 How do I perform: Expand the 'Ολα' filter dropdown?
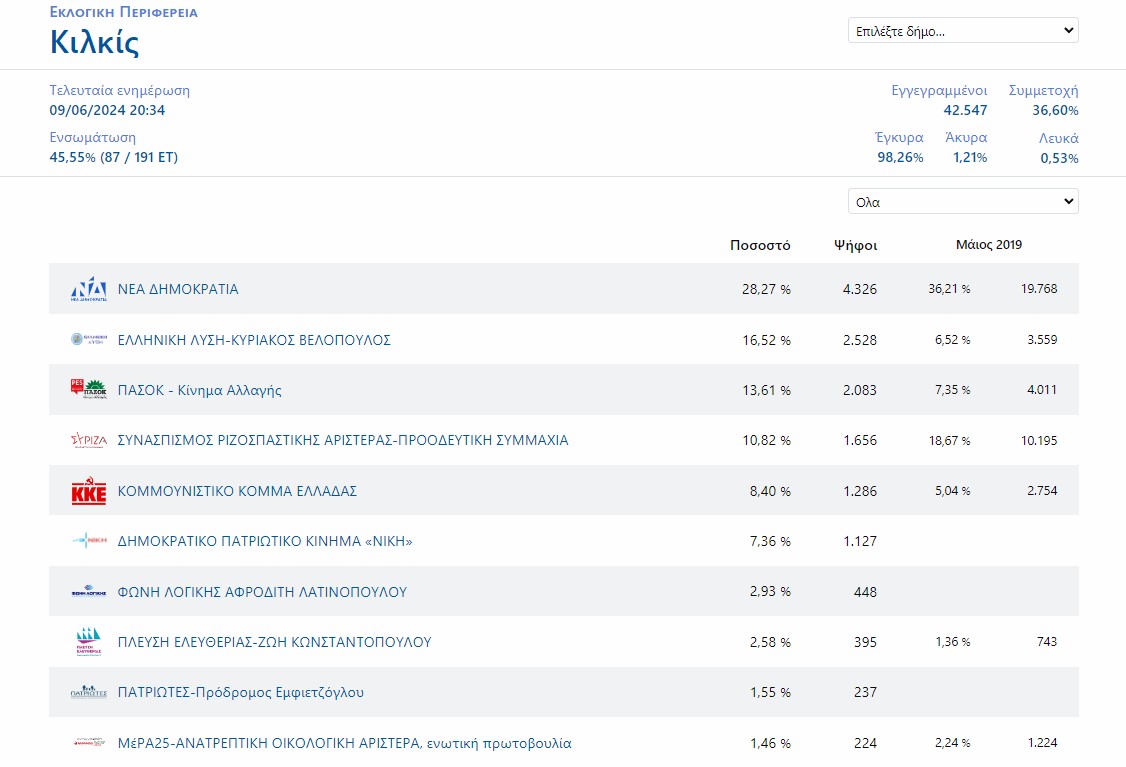963,202
